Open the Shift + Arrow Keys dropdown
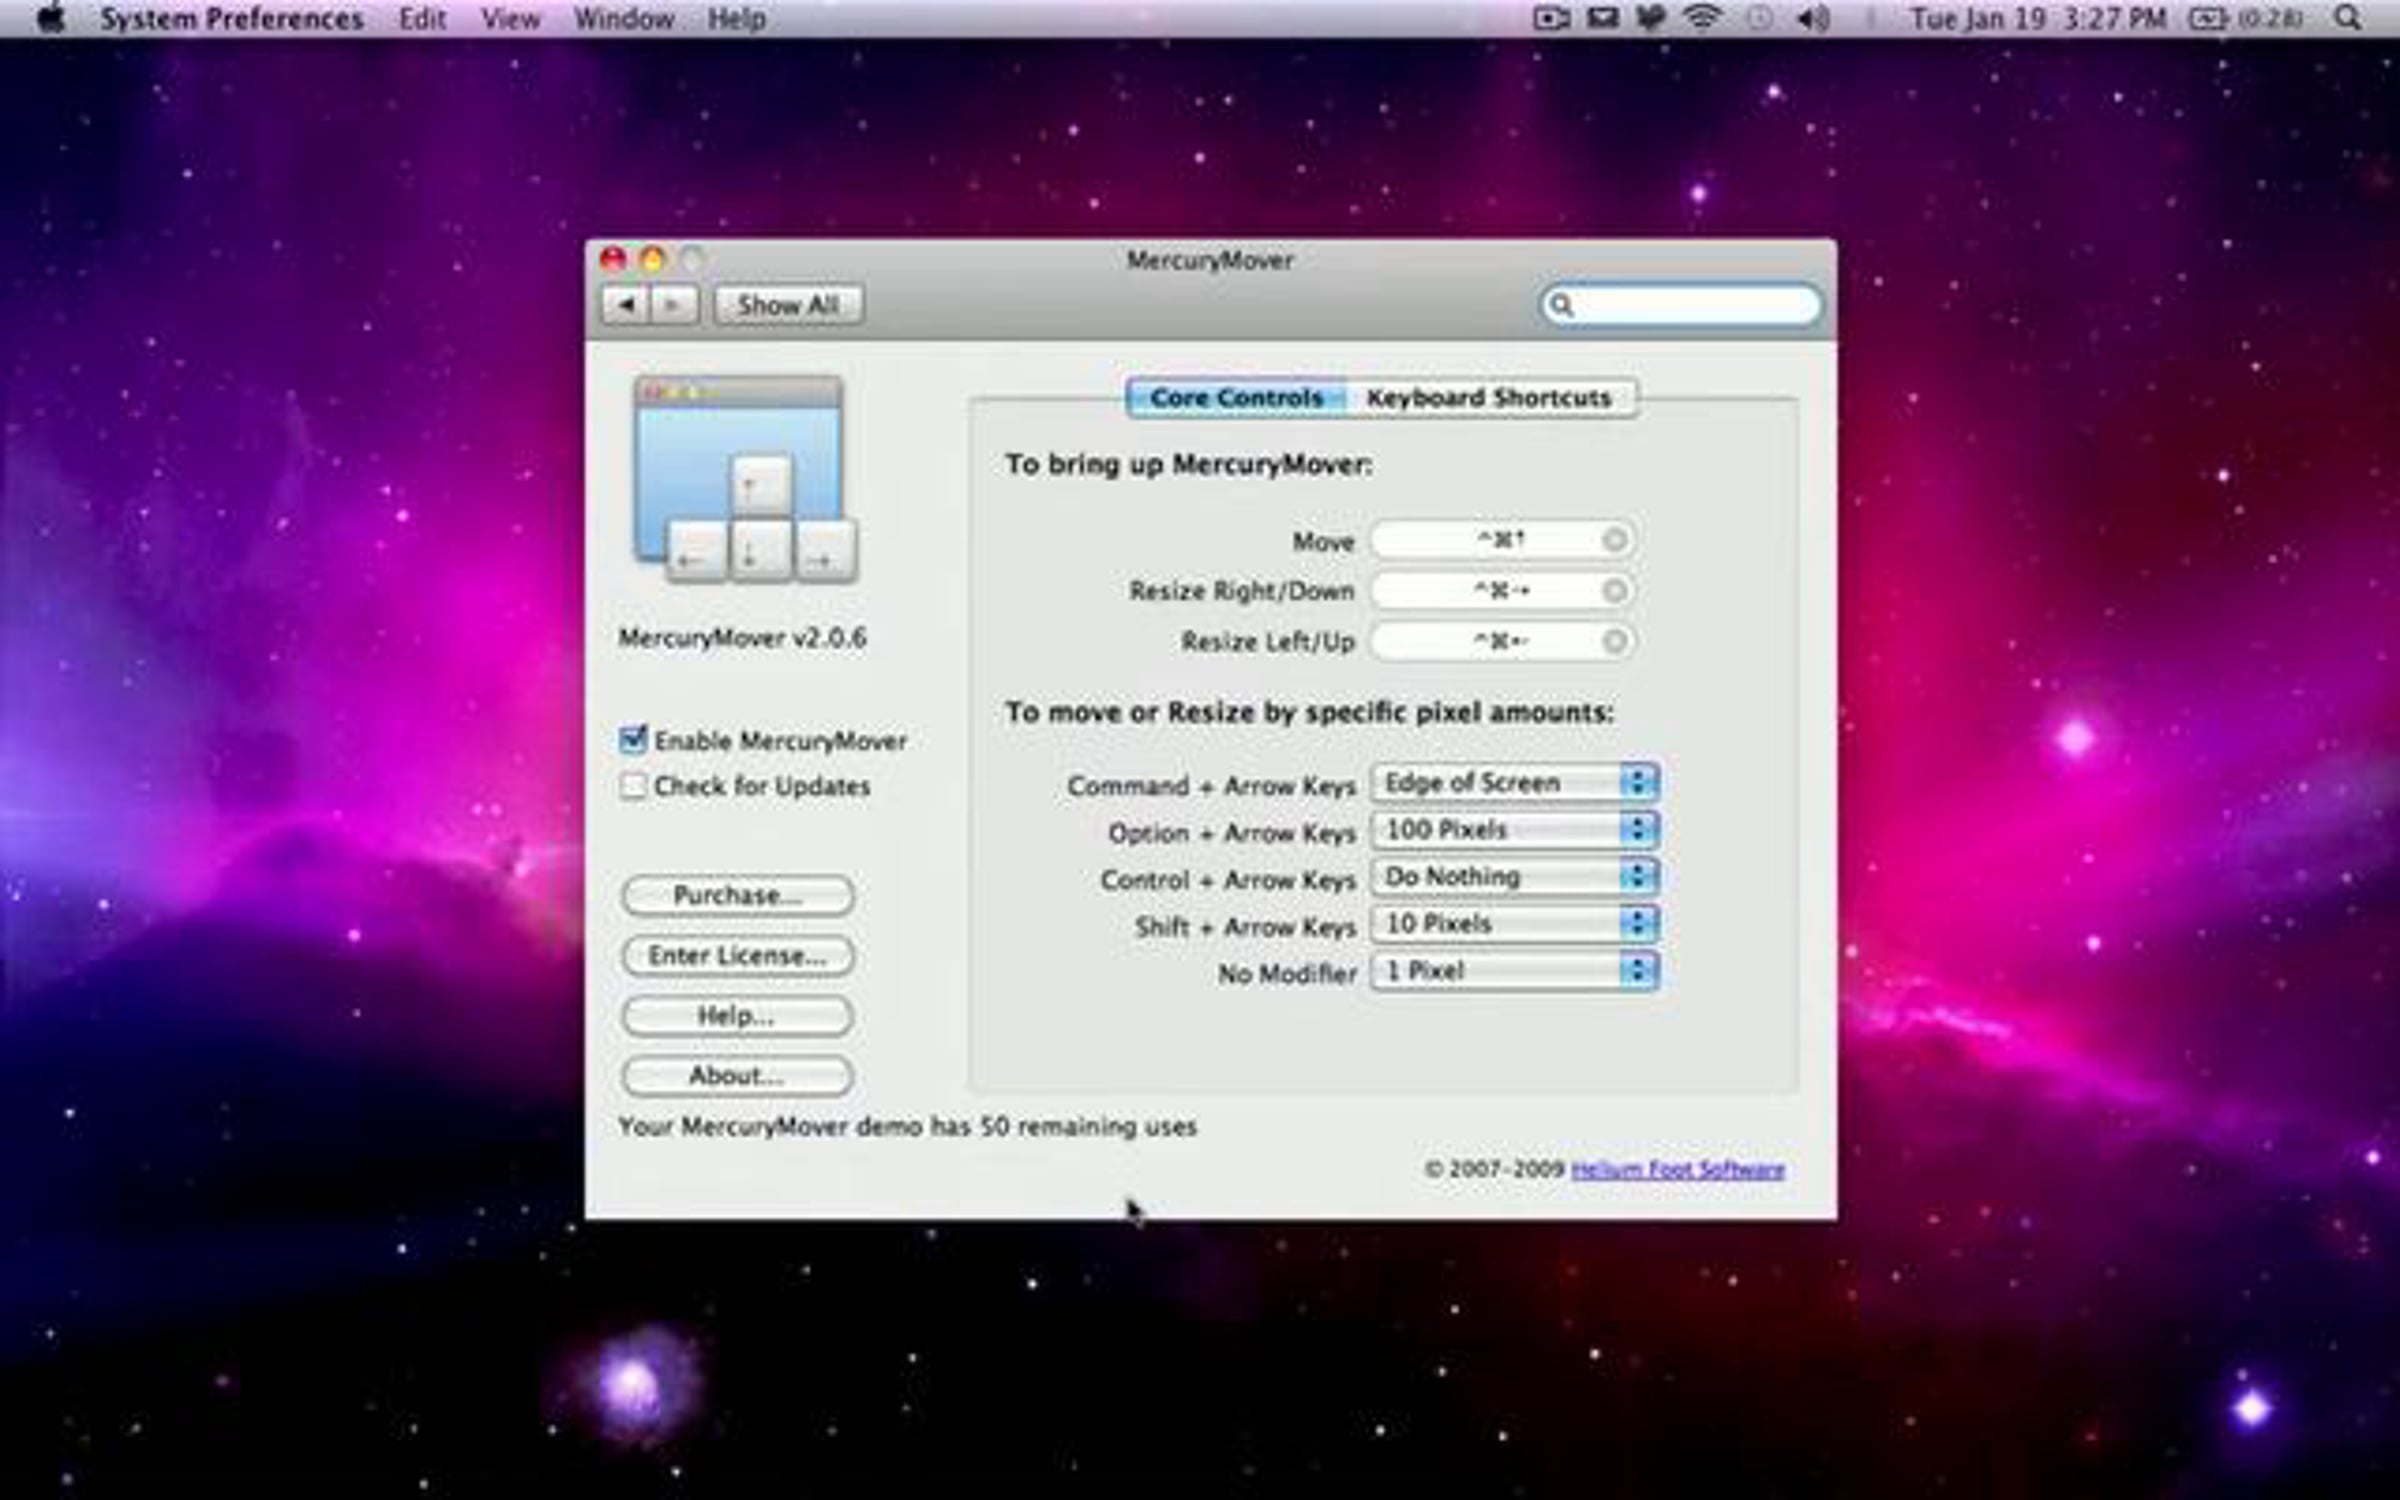2400x1500 pixels. pyautogui.click(x=1515, y=924)
